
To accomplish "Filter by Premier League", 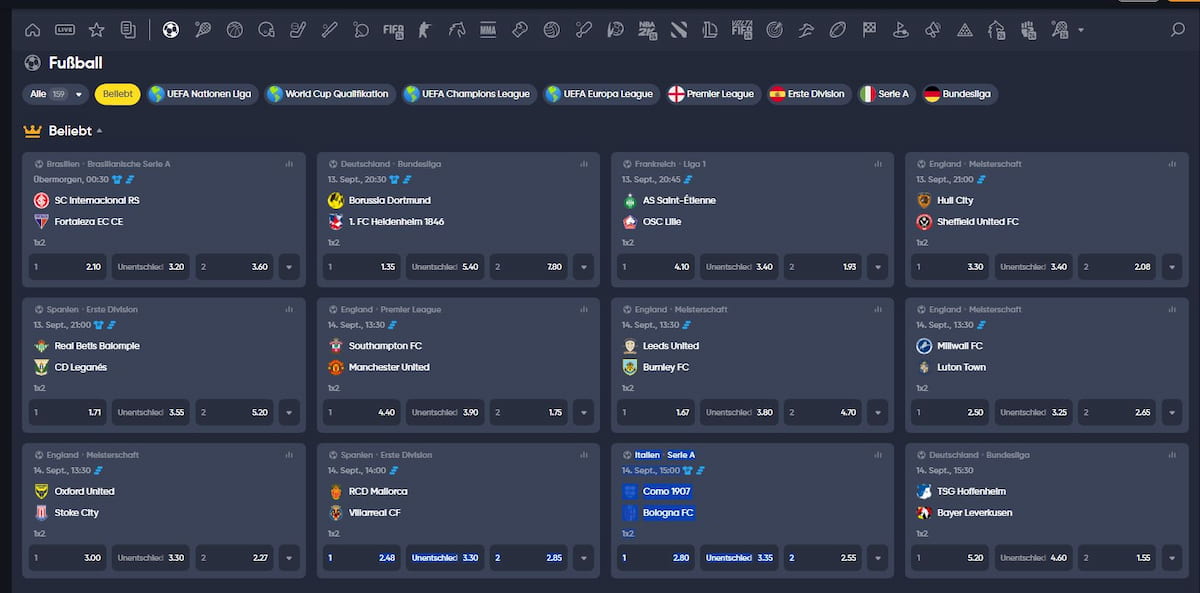I will 712,94.
